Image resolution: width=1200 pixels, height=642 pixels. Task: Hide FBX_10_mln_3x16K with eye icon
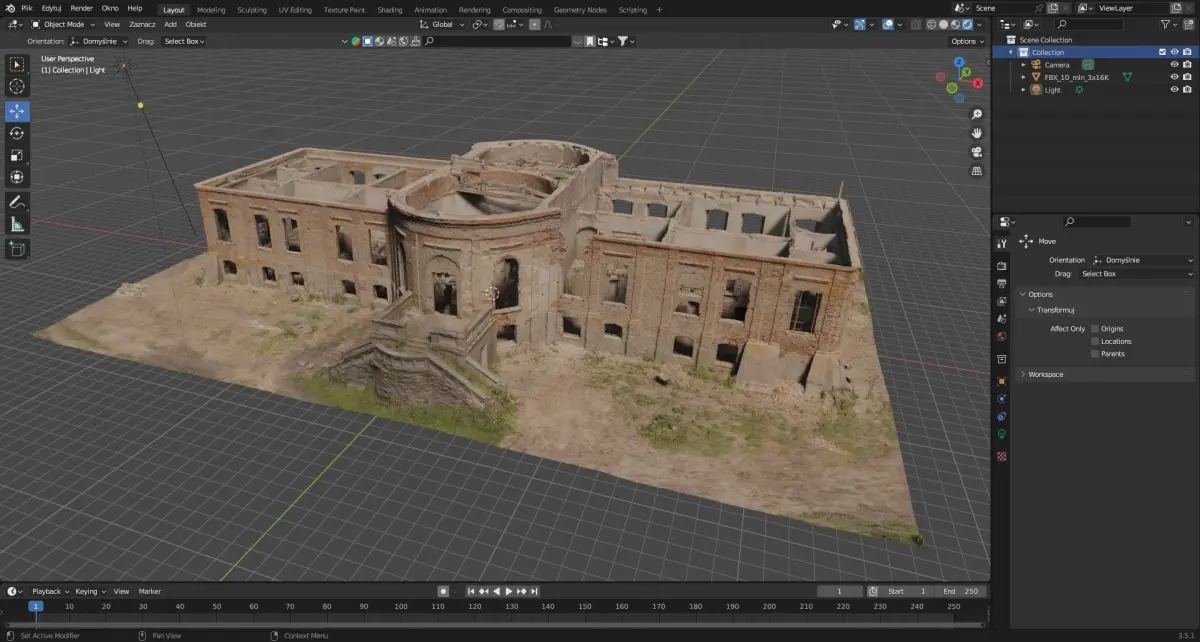click(x=1174, y=77)
